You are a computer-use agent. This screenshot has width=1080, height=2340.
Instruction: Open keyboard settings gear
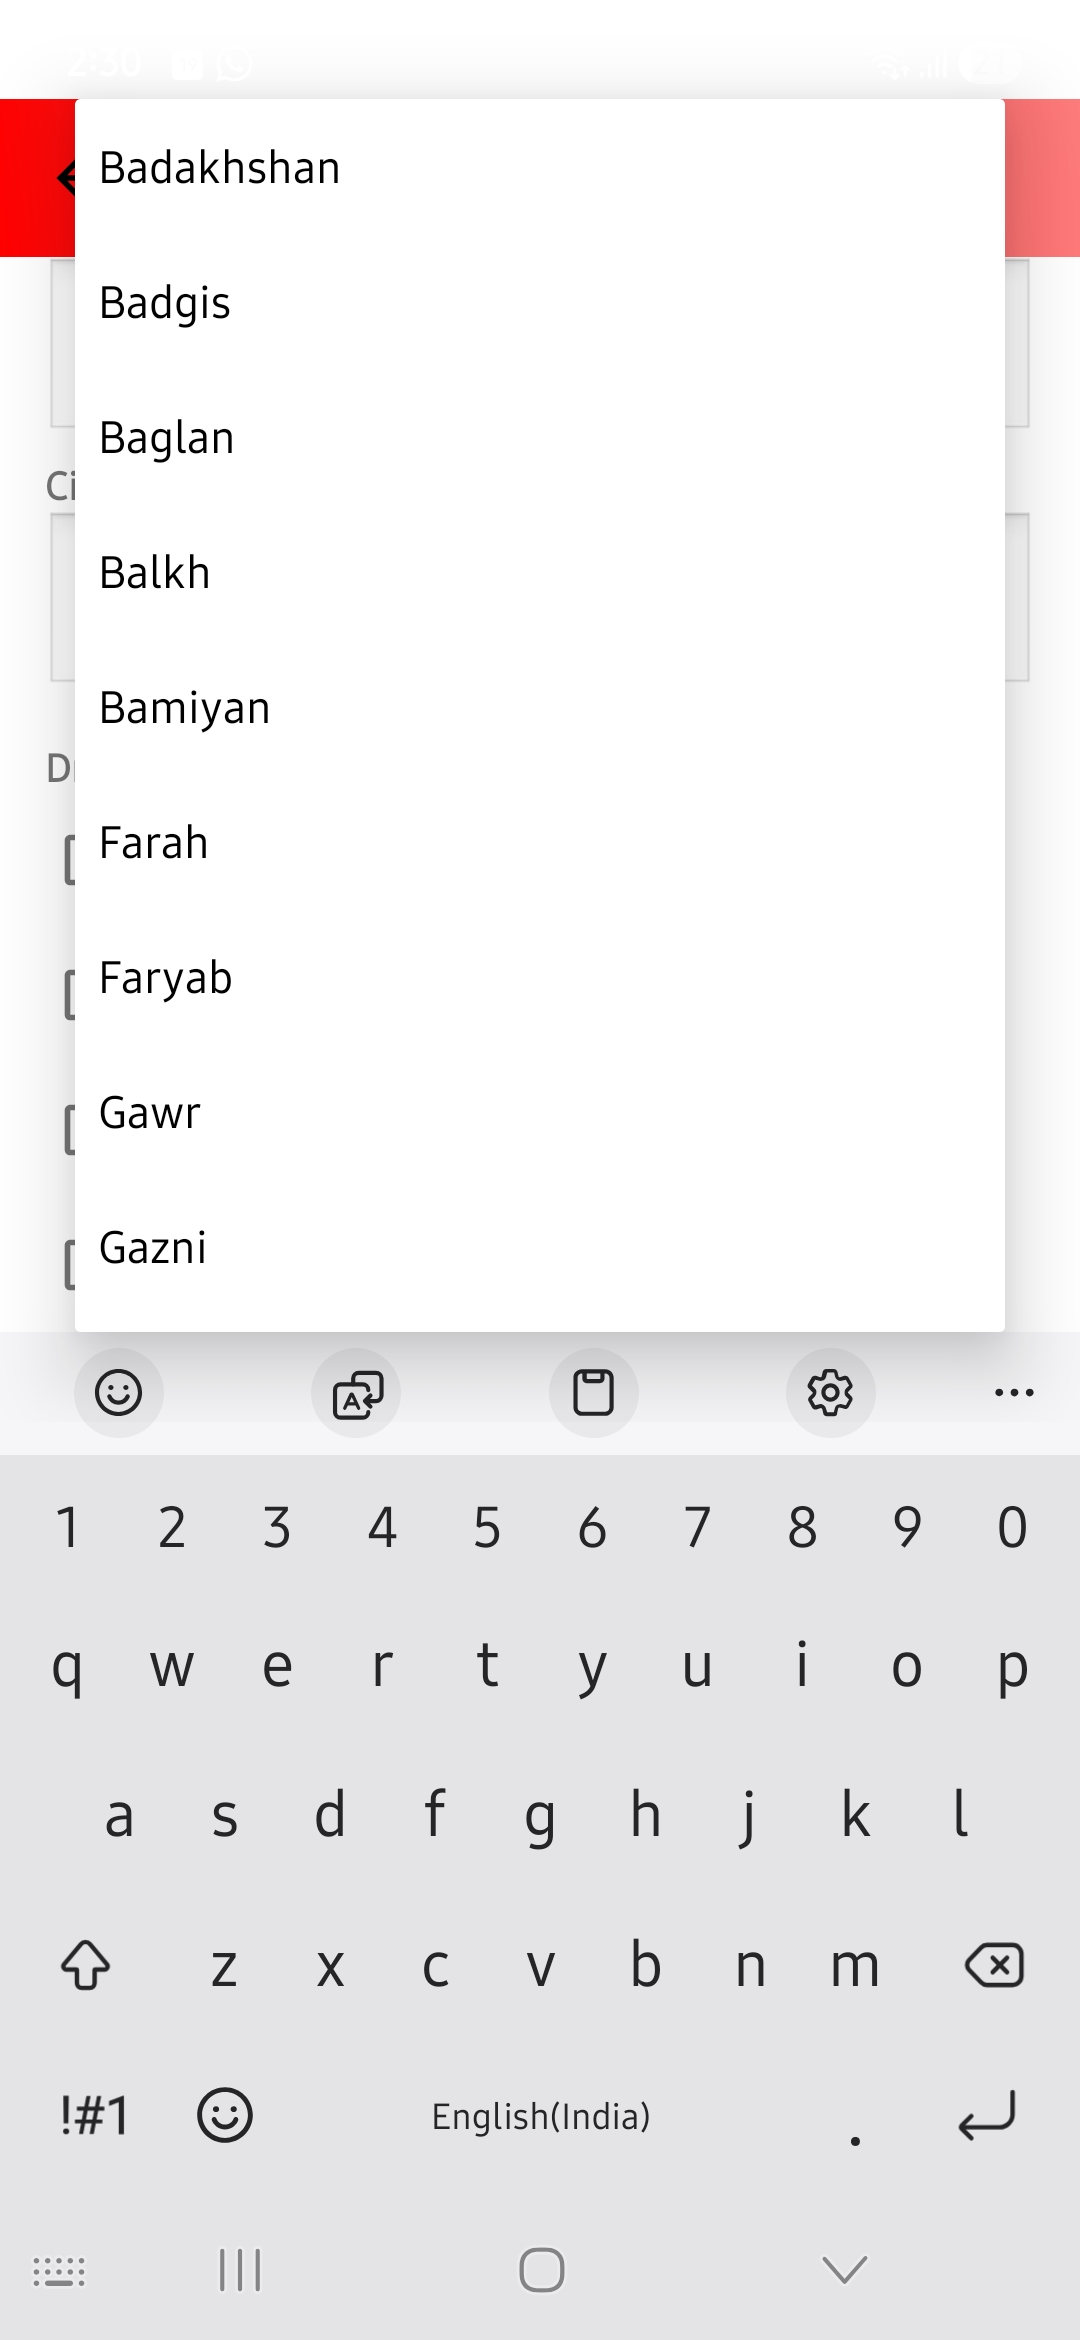[x=830, y=1392]
